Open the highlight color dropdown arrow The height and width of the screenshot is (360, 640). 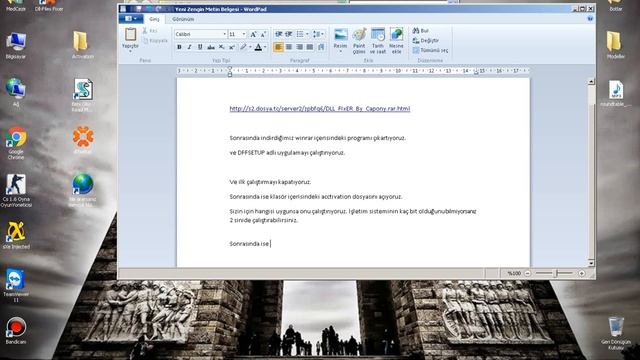tap(250, 47)
